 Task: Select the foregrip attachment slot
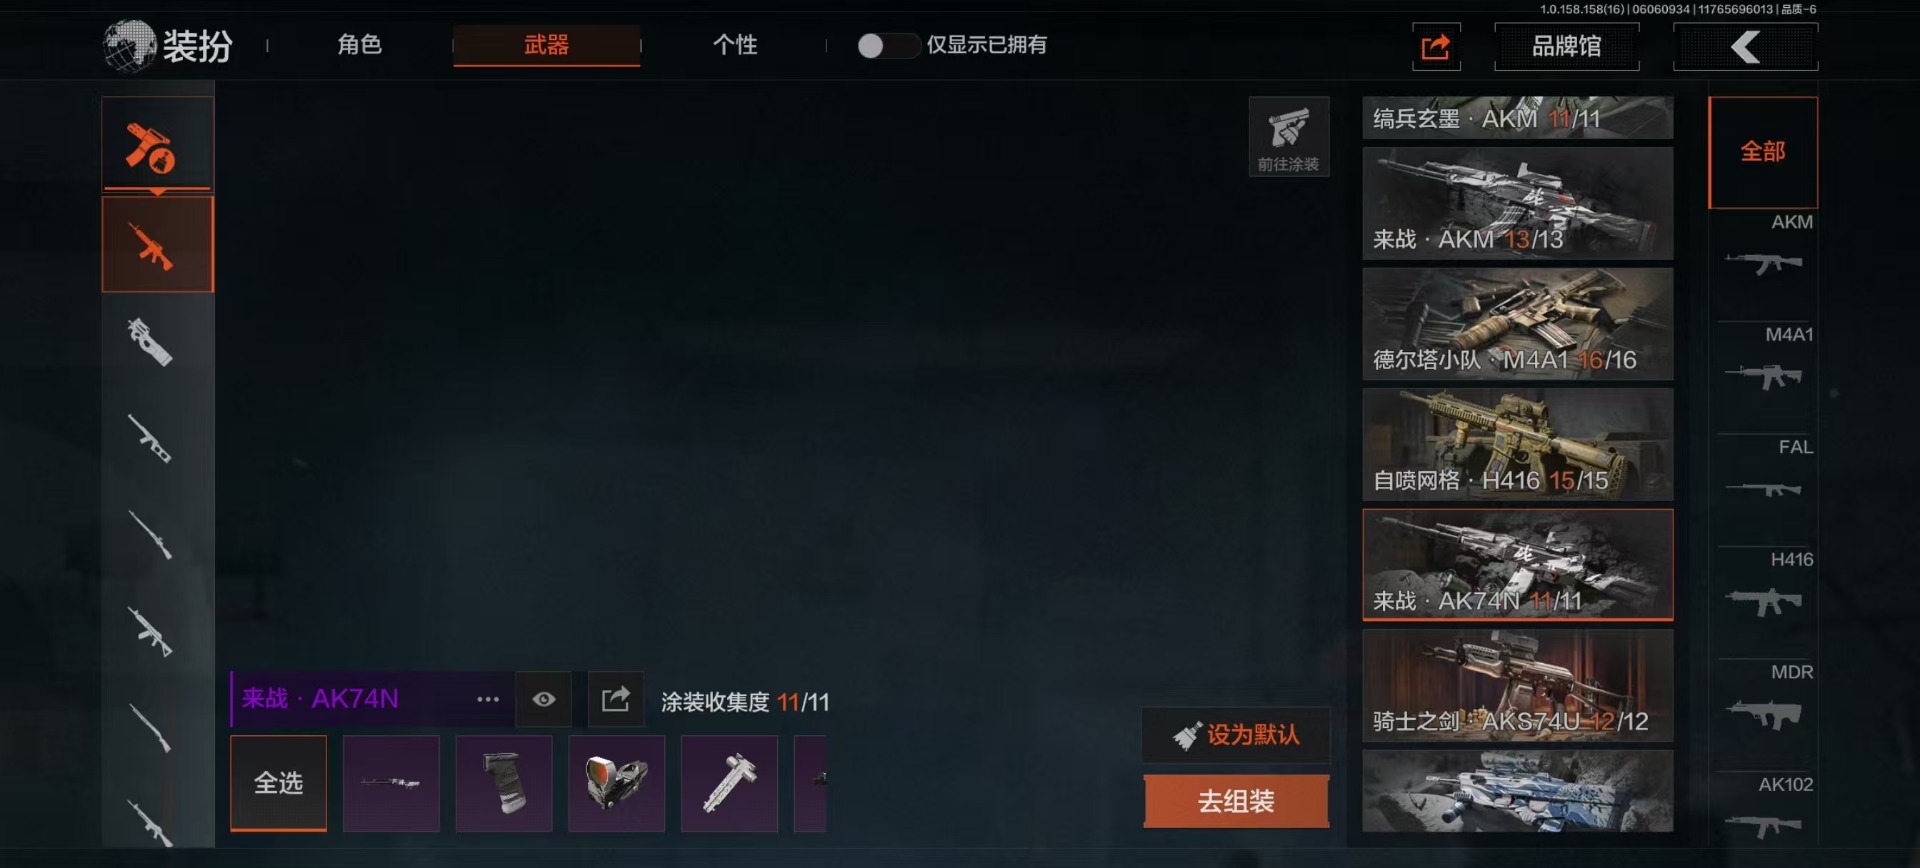(x=504, y=783)
